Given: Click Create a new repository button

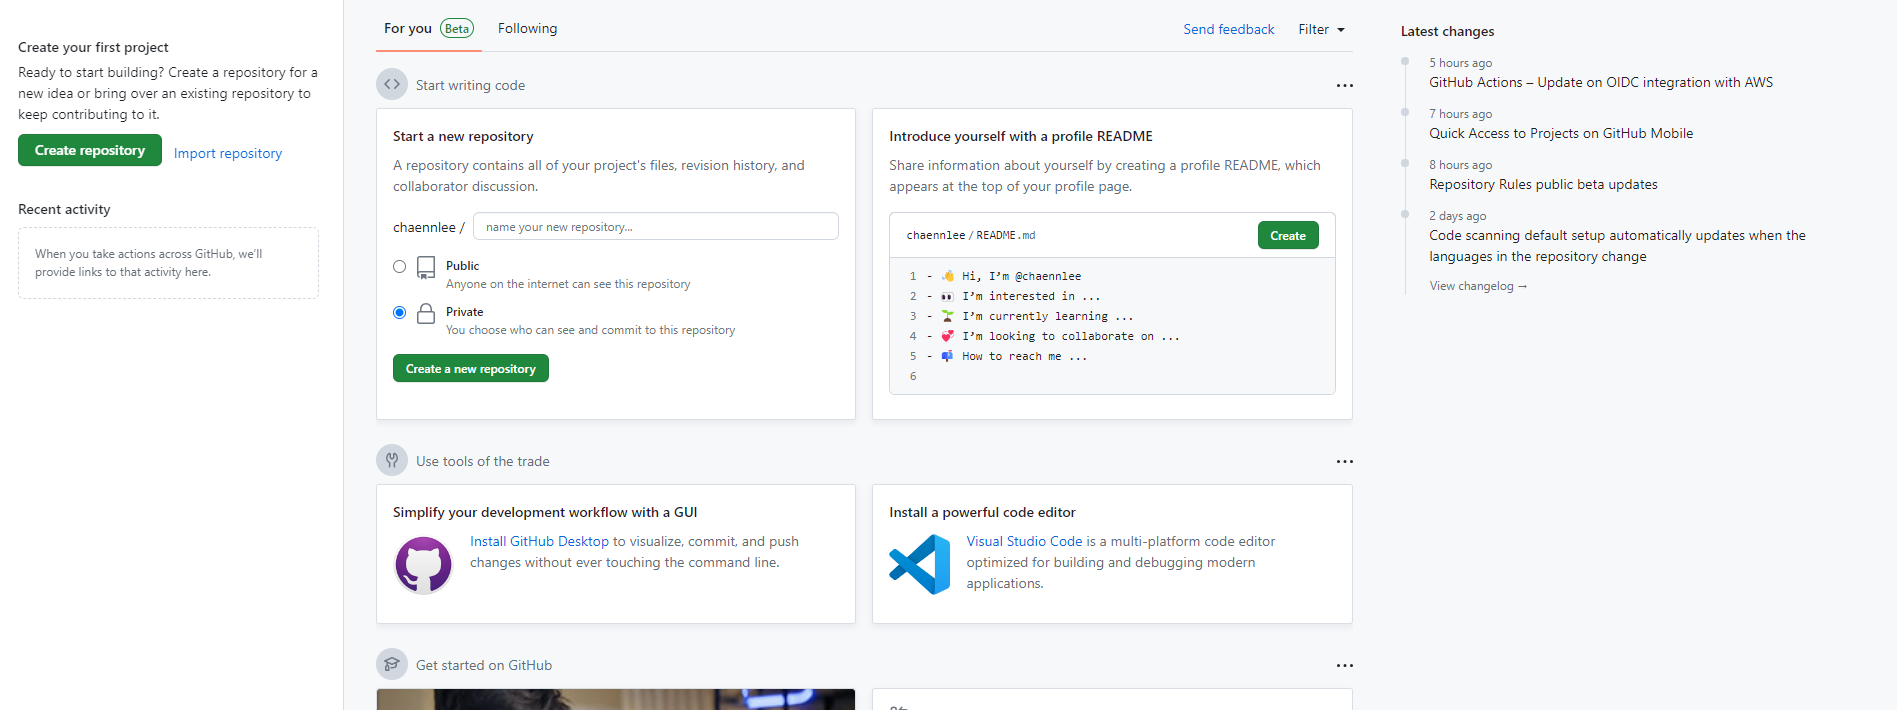Looking at the screenshot, I should click(x=471, y=368).
